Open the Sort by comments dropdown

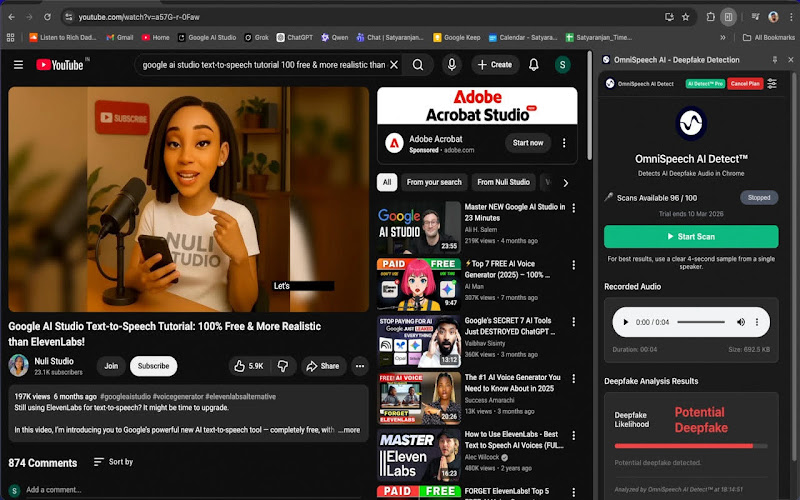pyautogui.click(x=113, y=462)
